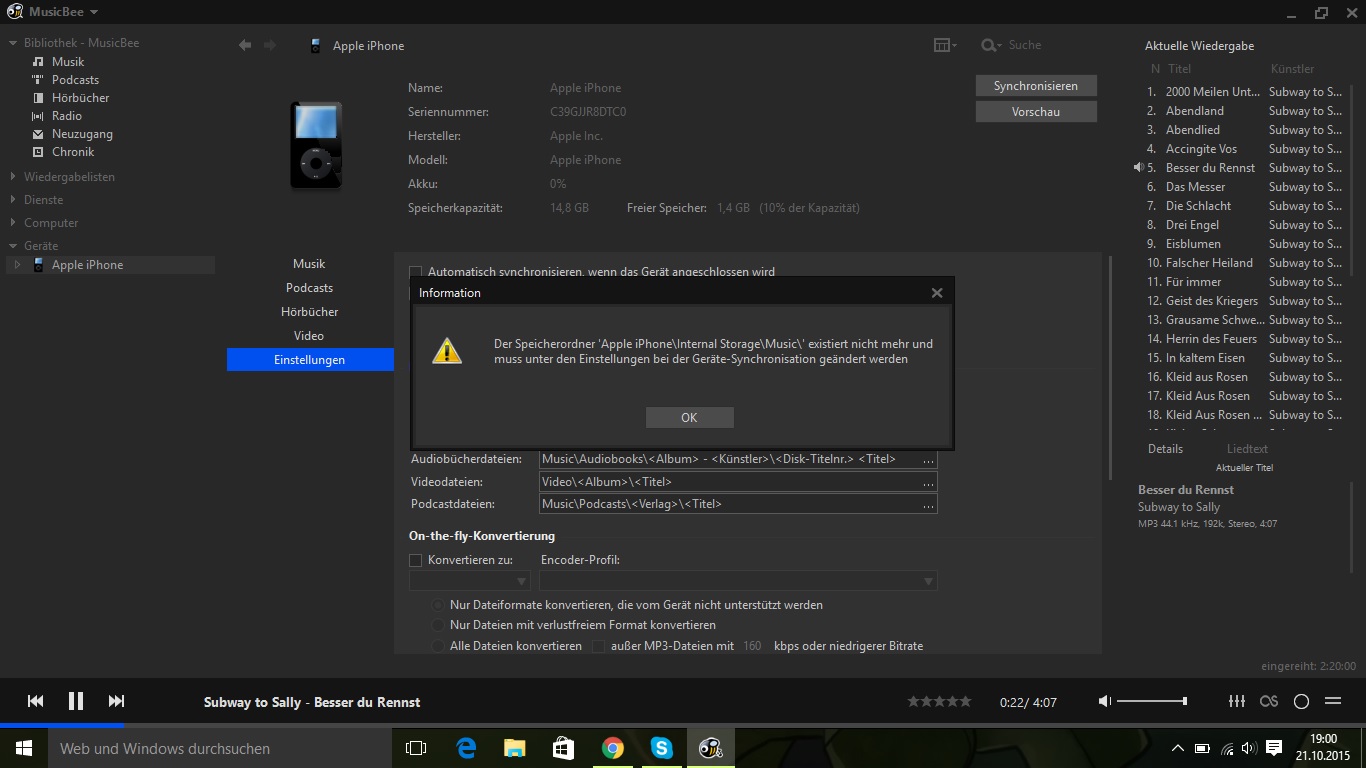
Task: Click the back navigation arrow
Action: 245,45
